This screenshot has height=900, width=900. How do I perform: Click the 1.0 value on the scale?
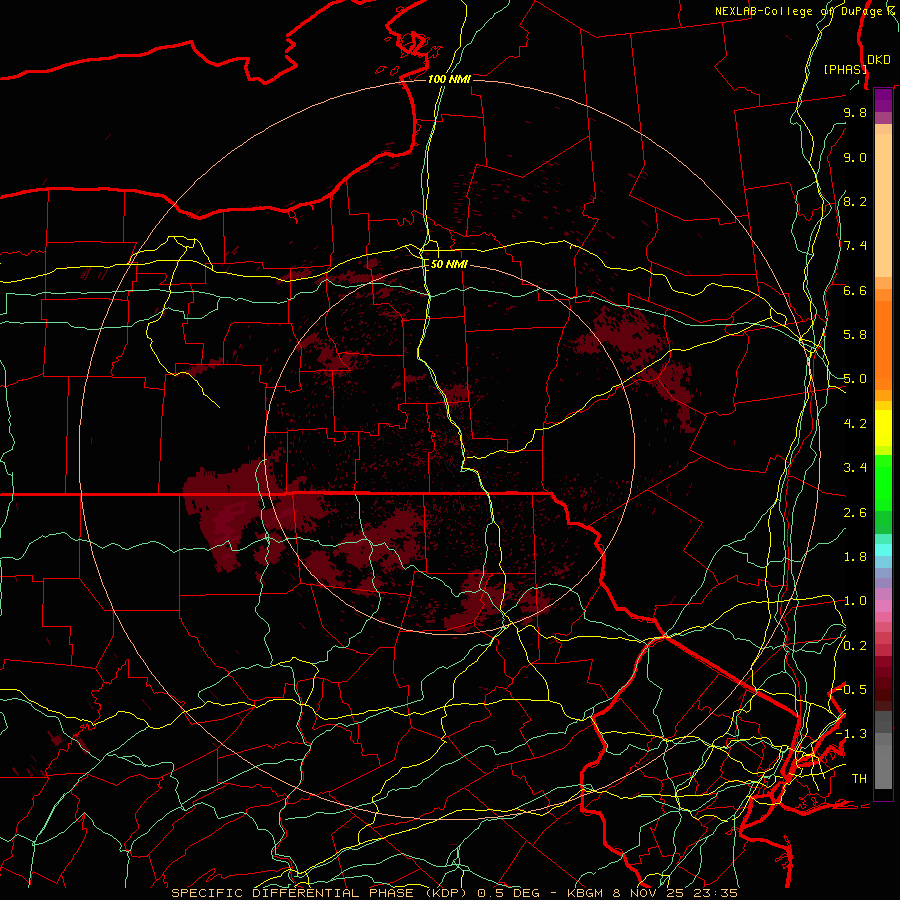[855, 601]
